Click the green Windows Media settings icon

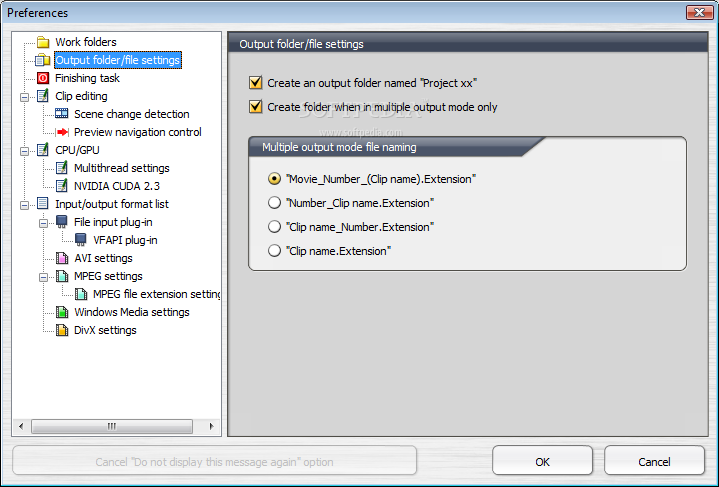coord(62,312)
